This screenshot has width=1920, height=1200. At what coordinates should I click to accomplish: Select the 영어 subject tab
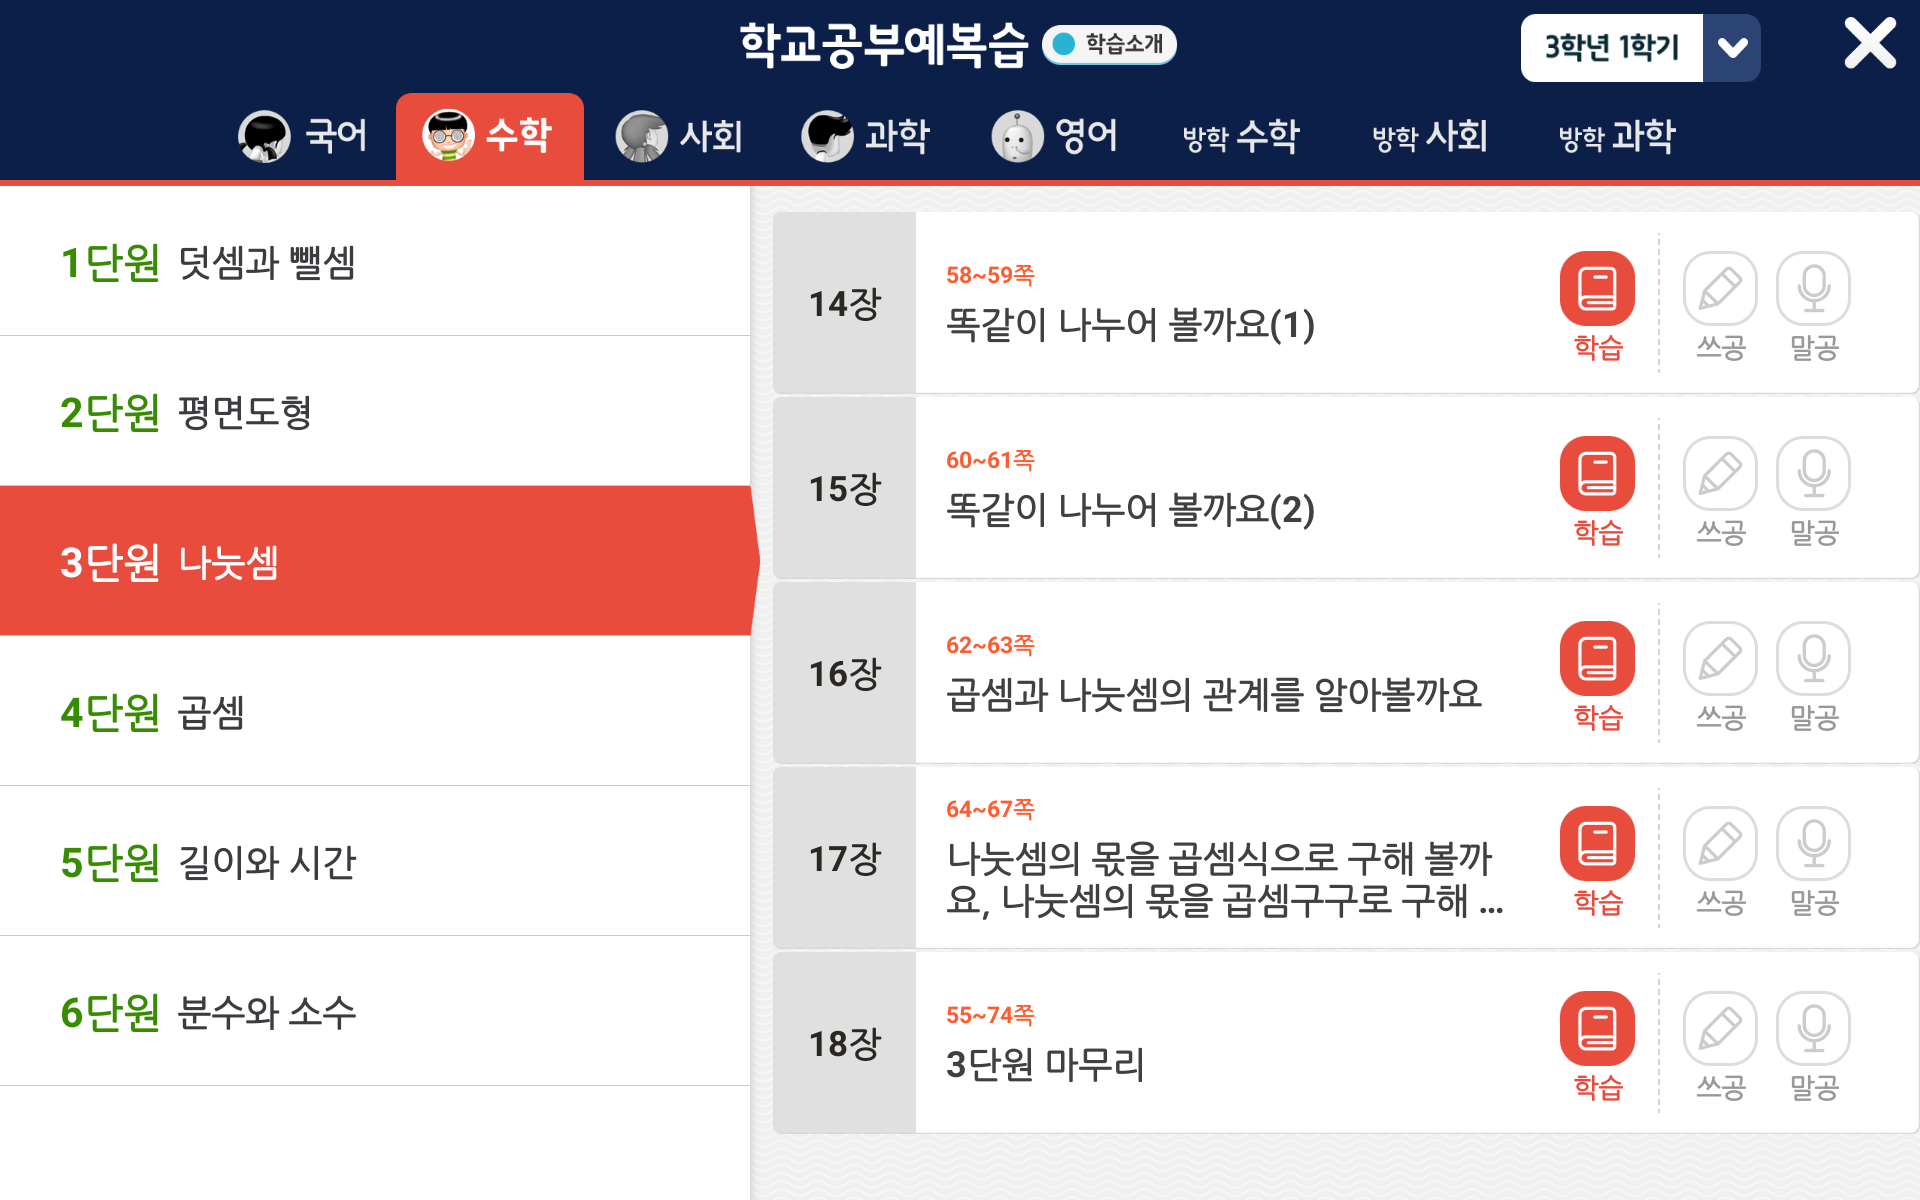[x=1055, y=136]
